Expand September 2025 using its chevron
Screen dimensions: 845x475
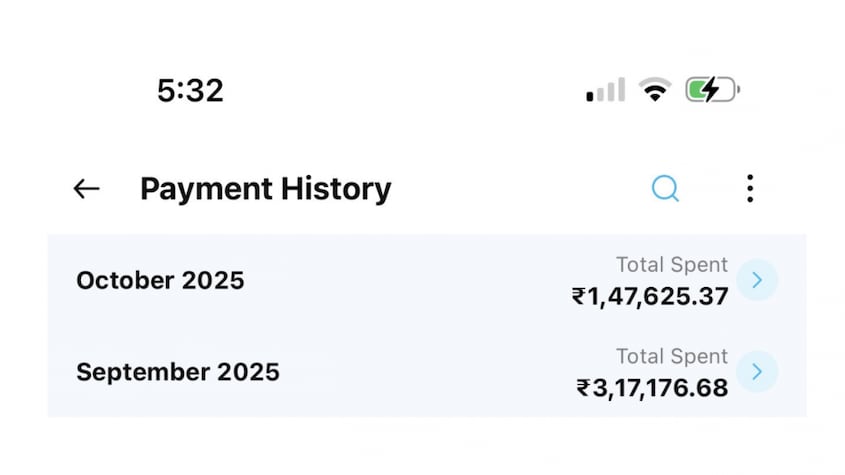(757, 372)
